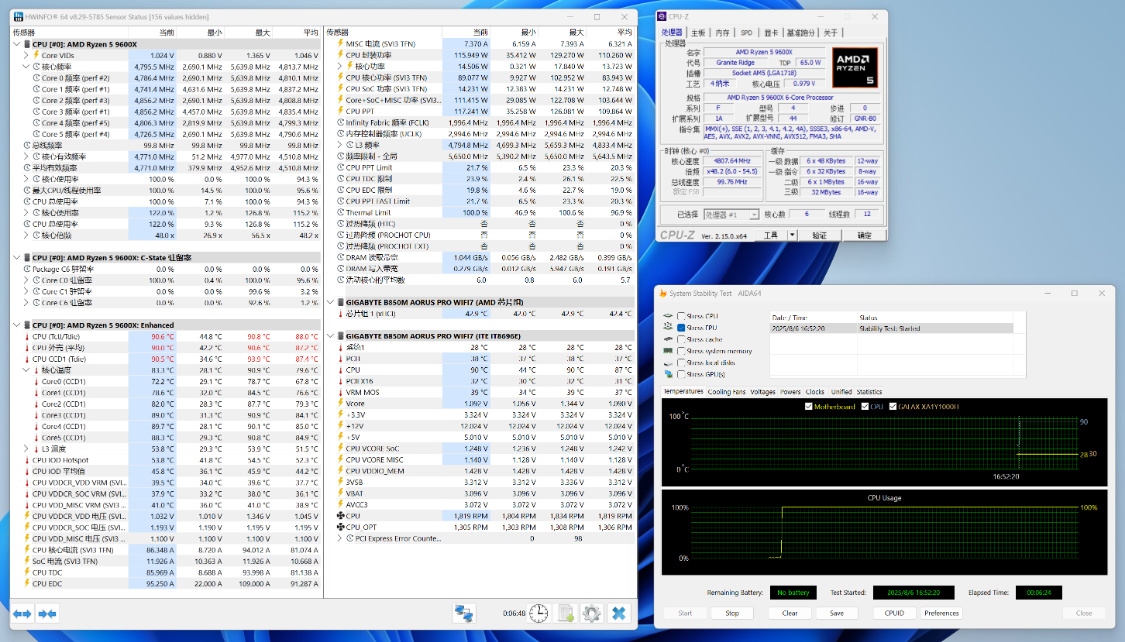Click the collapse columns arrows icon in HWiNFO

tap(47, 612)
